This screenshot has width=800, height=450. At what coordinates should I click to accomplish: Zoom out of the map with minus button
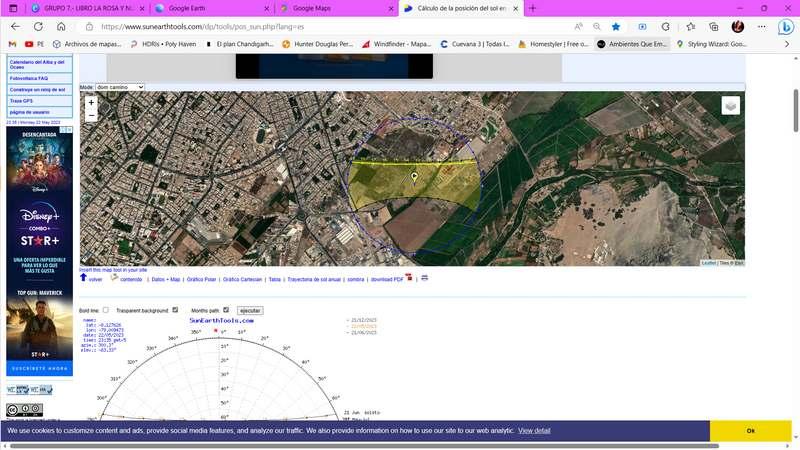(x=91, y=115)
